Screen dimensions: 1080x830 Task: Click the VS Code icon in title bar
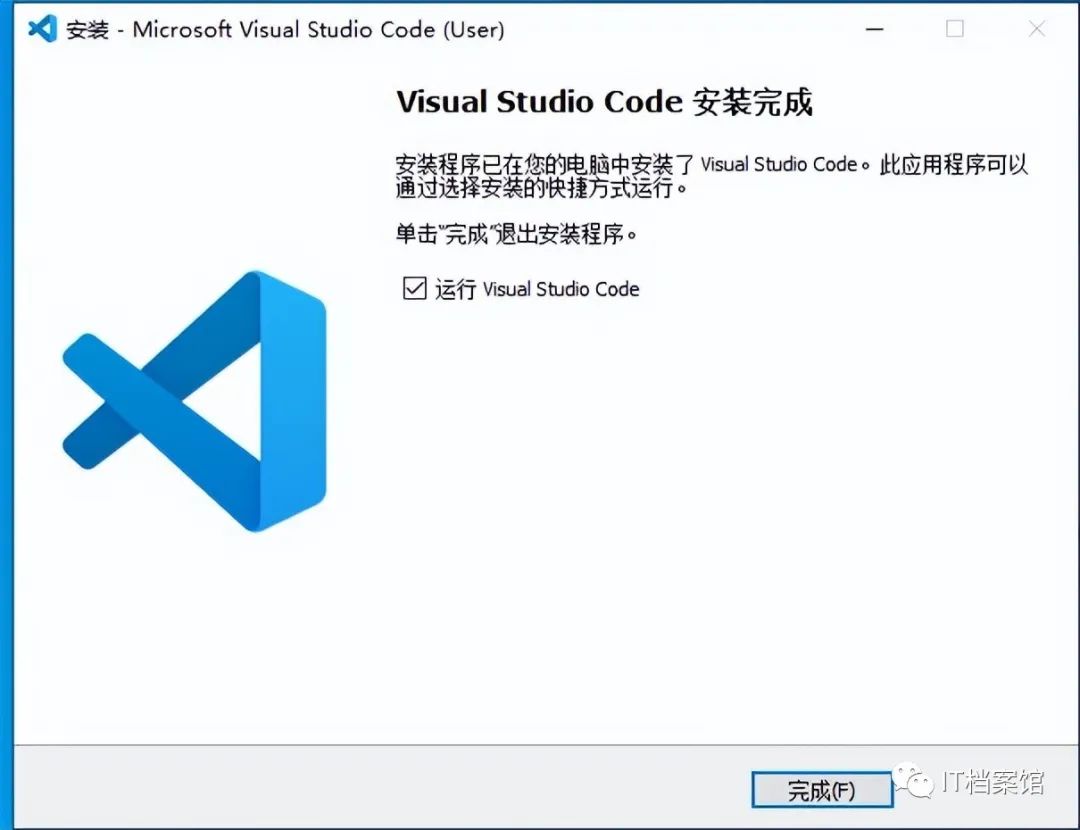(x=42, y=29)
